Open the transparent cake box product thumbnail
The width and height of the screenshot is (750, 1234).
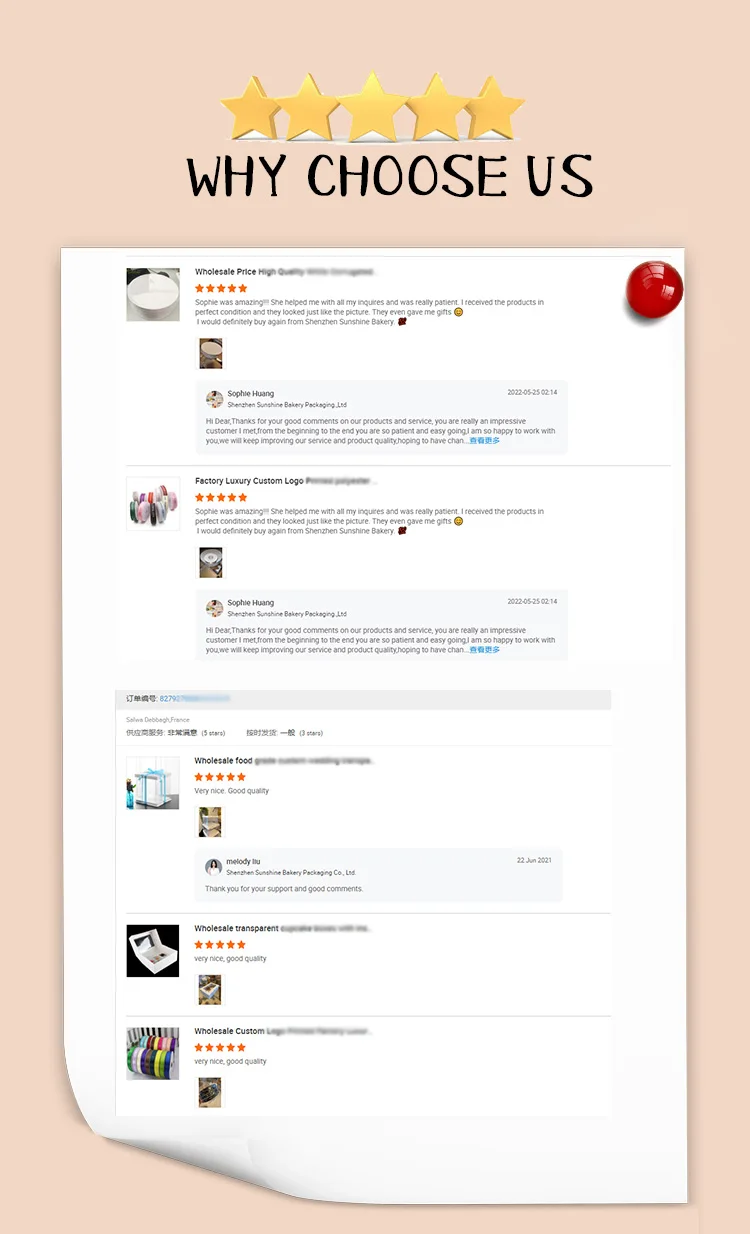pyautogui.click(x=153, y=783)
